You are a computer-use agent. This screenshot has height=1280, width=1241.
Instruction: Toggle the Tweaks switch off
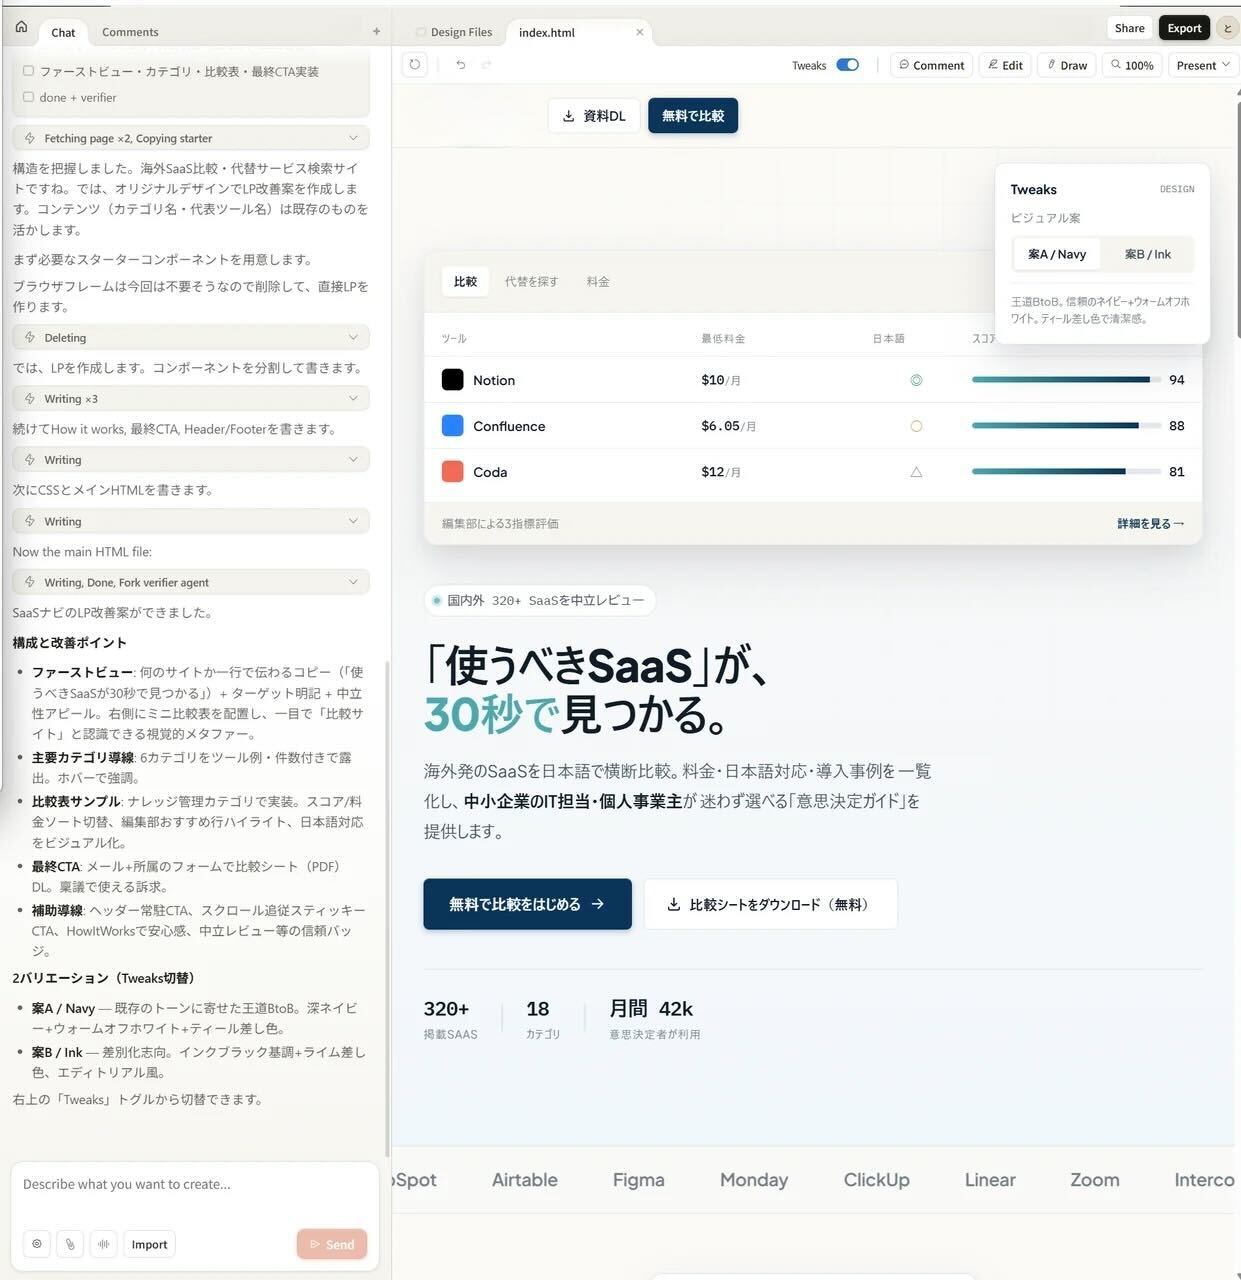[848, 64]
